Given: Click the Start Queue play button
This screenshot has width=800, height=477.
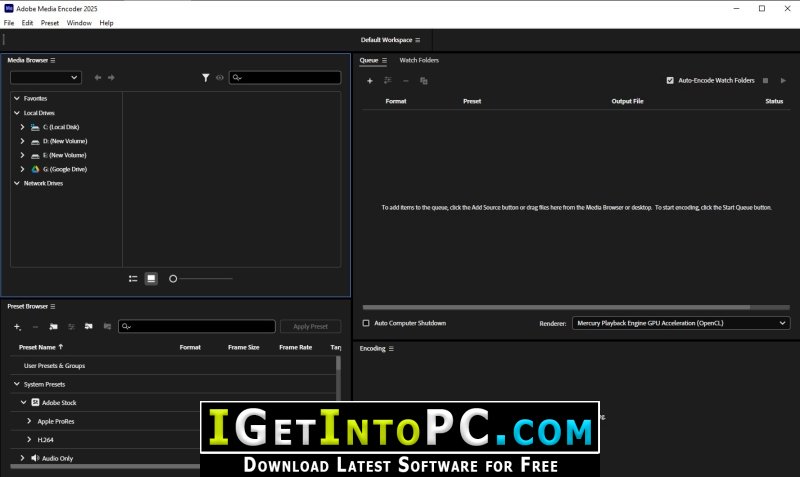Looking at the screenshot, I should [x=783, y=80].
